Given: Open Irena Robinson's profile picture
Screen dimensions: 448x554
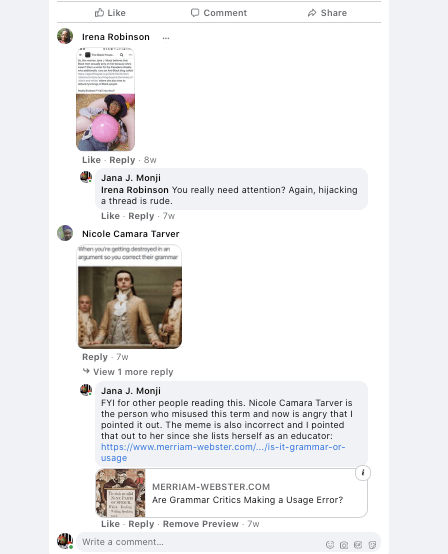Looking at the screenshot, I should [65, 36].
